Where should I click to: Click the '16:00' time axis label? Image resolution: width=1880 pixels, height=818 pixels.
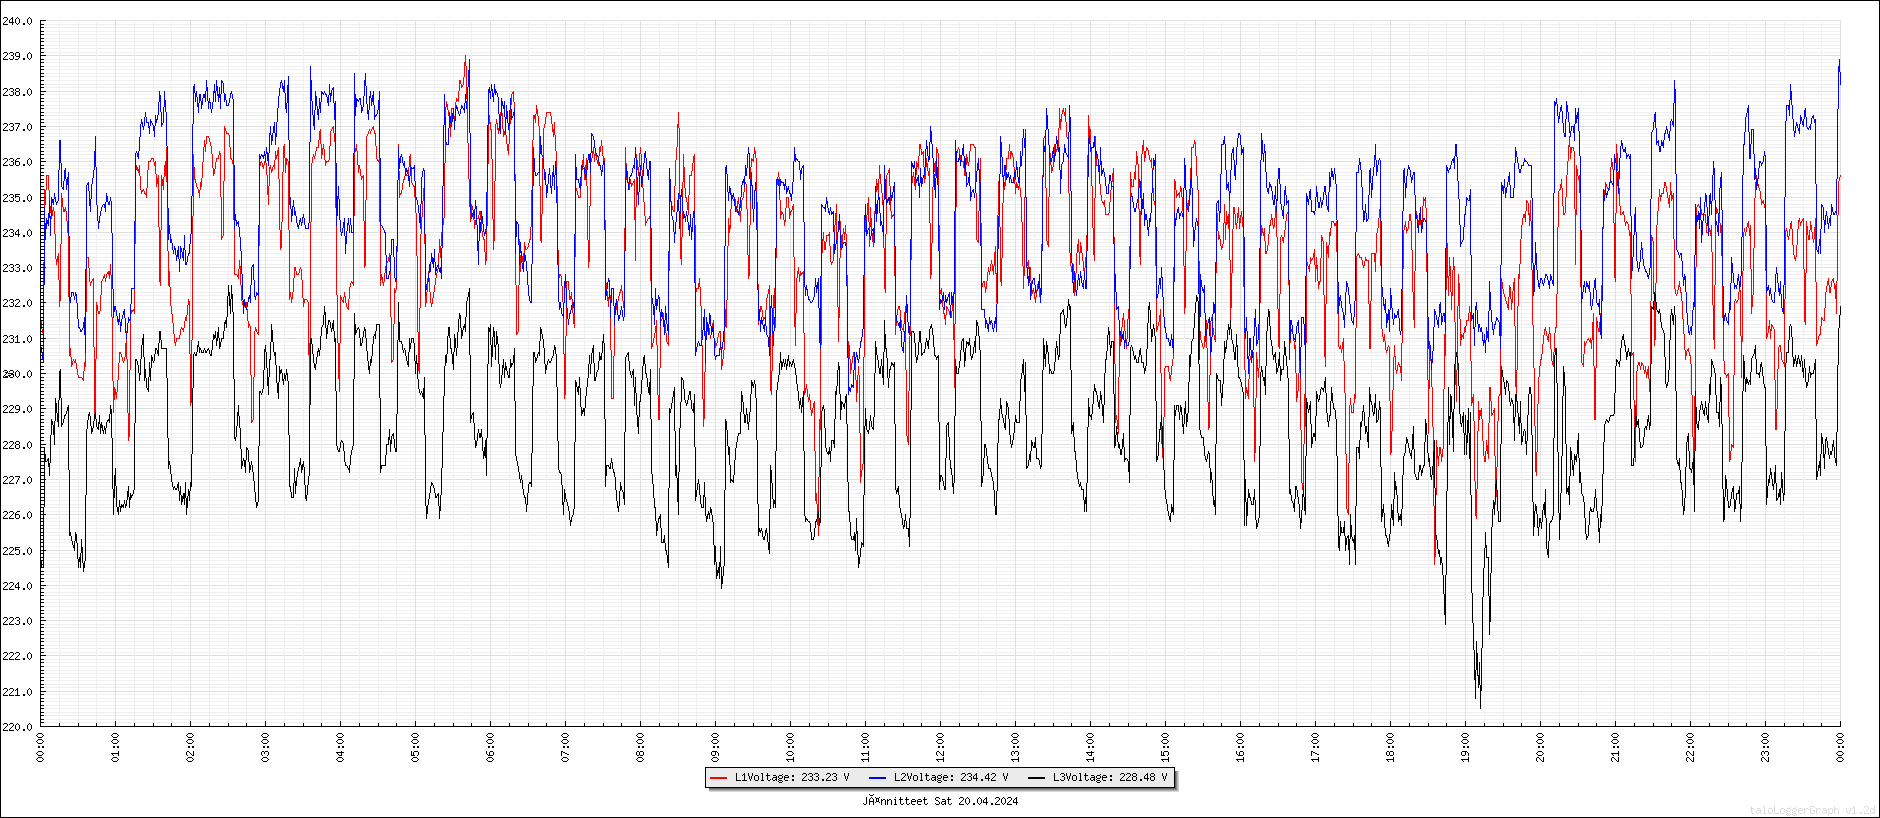(1240, 747)
